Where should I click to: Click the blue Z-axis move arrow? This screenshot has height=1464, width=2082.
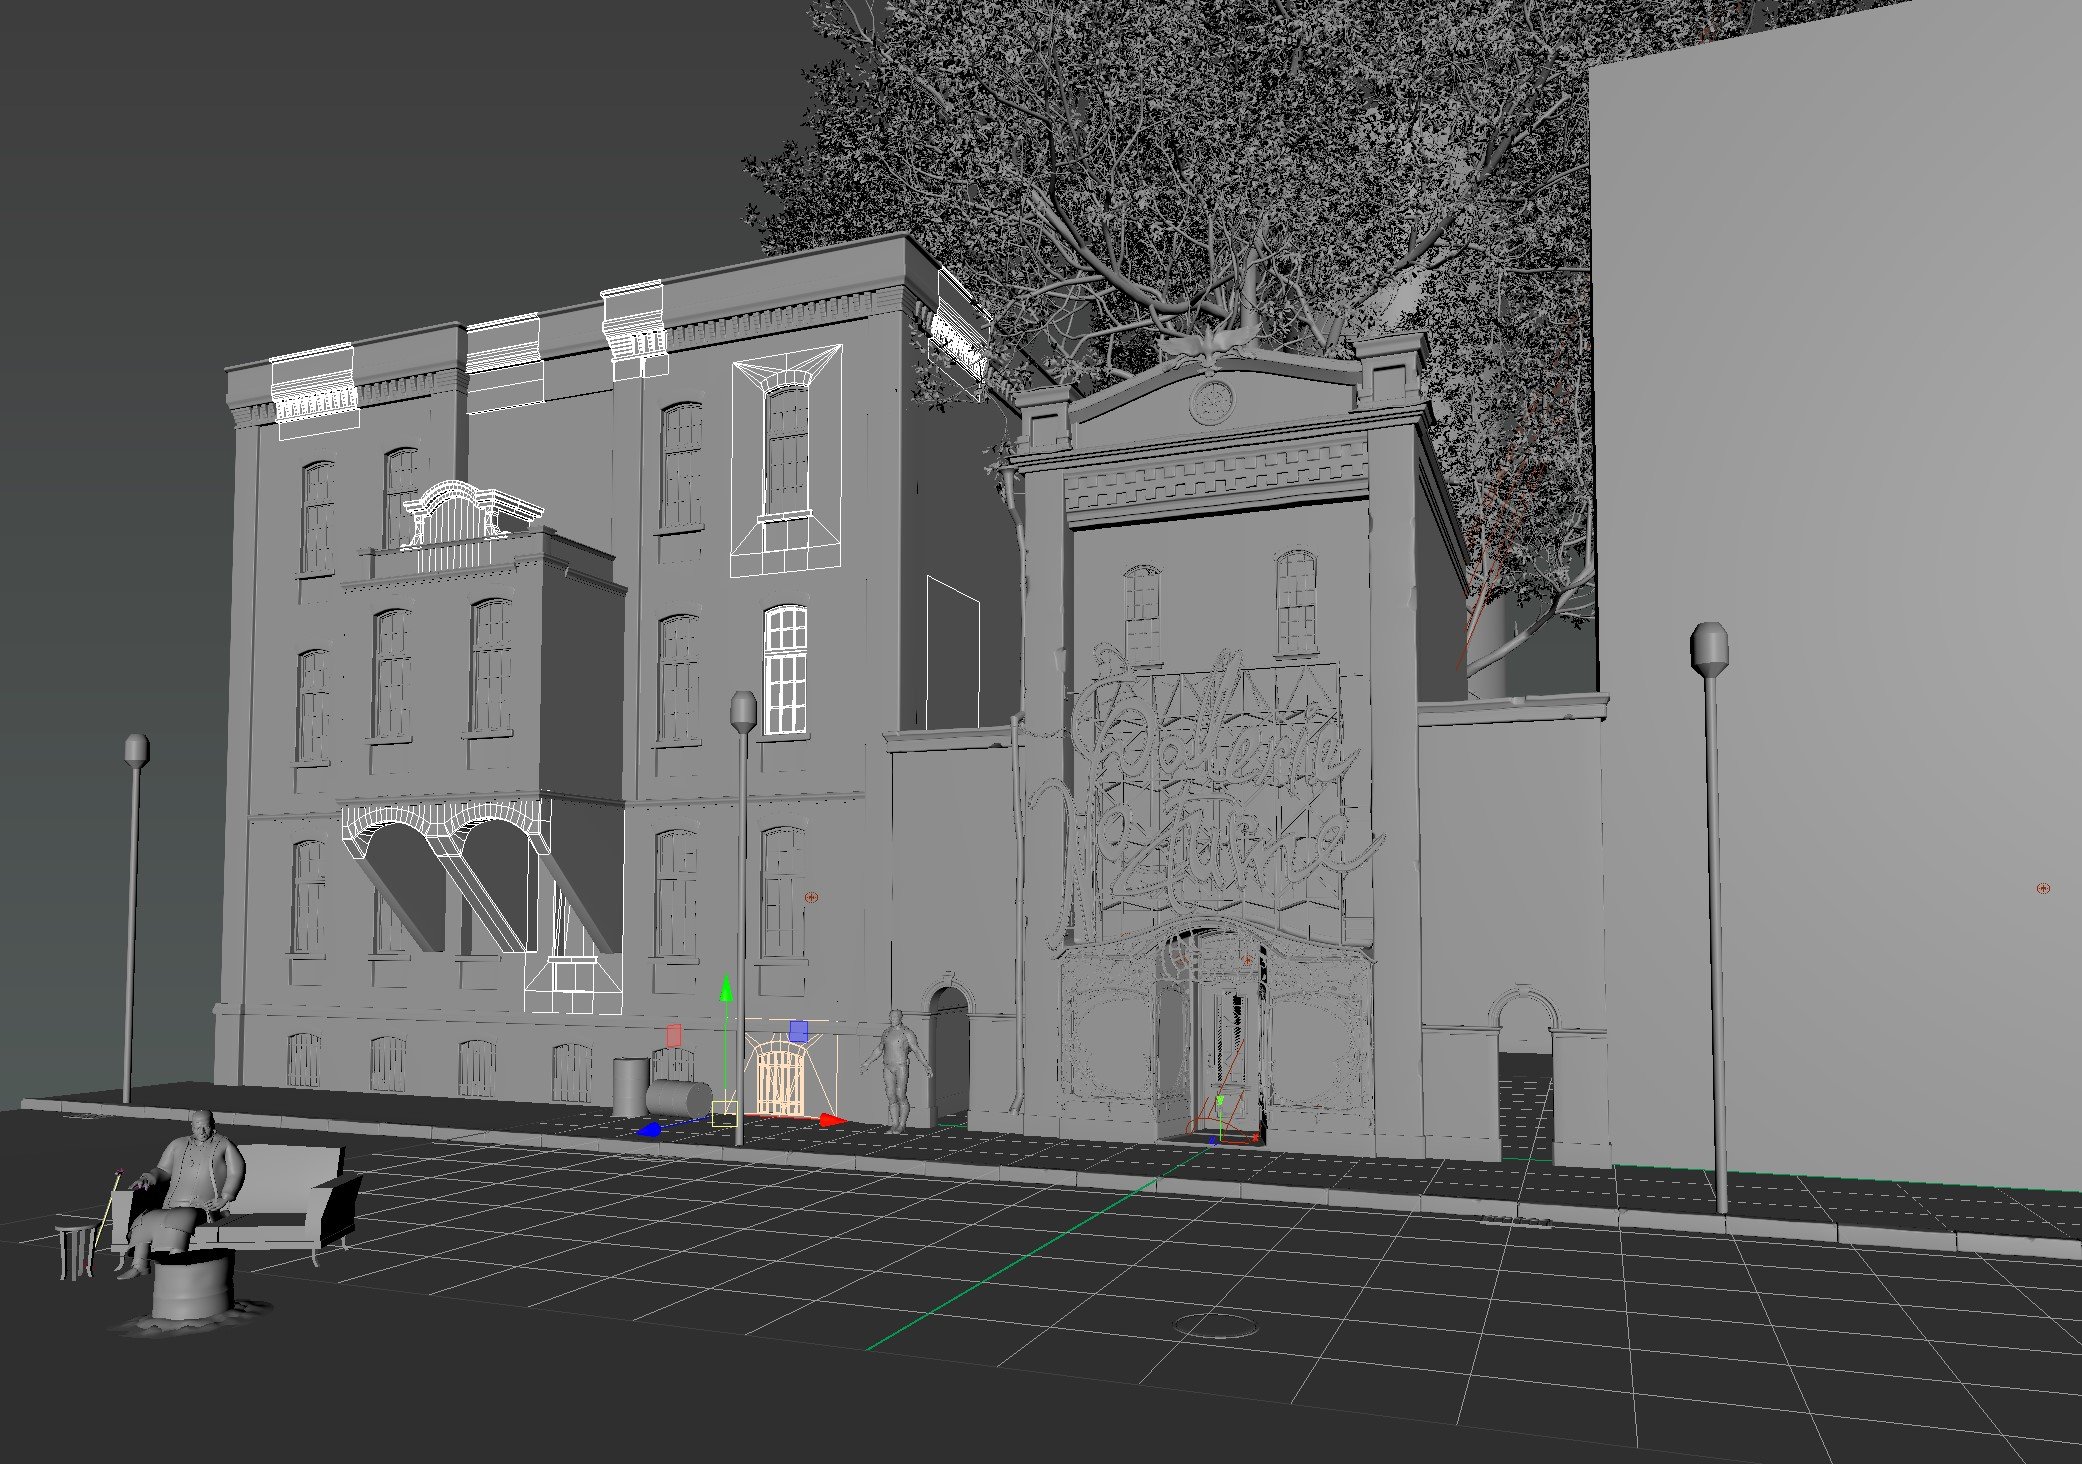[x=650, y=1129]
